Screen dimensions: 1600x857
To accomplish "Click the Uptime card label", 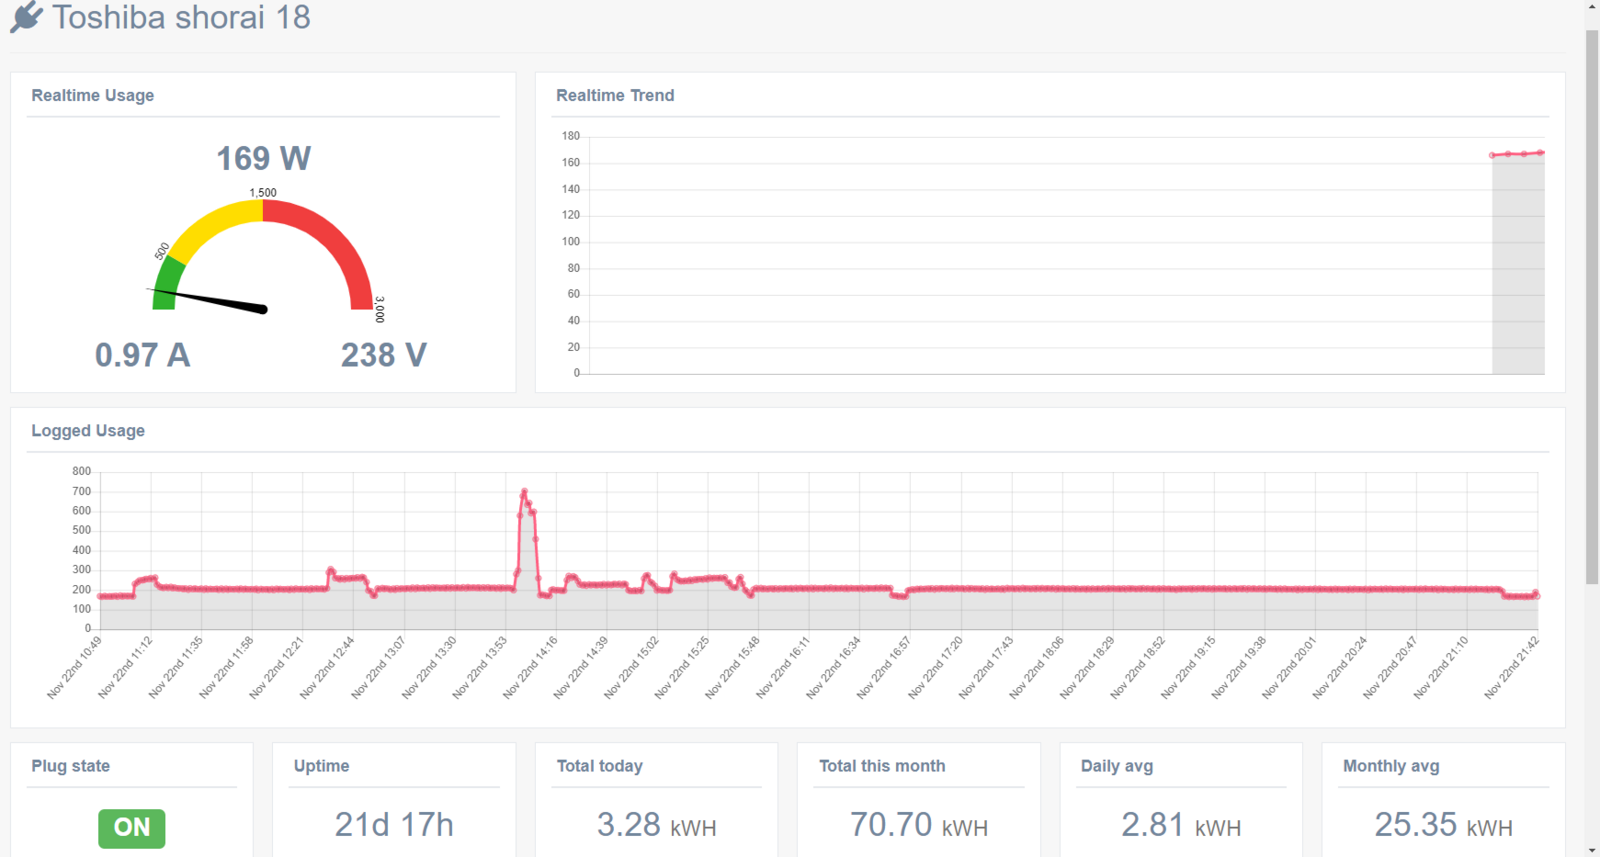I will tap(322, 766).
